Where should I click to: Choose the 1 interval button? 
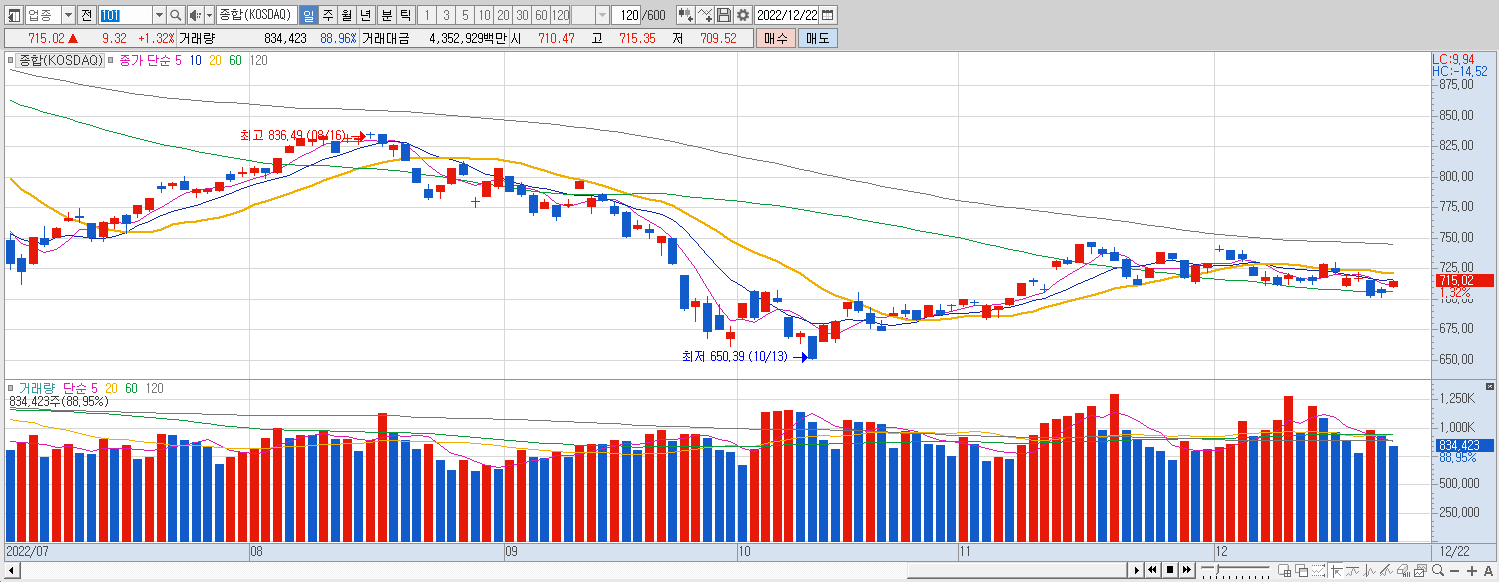[427, 15]
